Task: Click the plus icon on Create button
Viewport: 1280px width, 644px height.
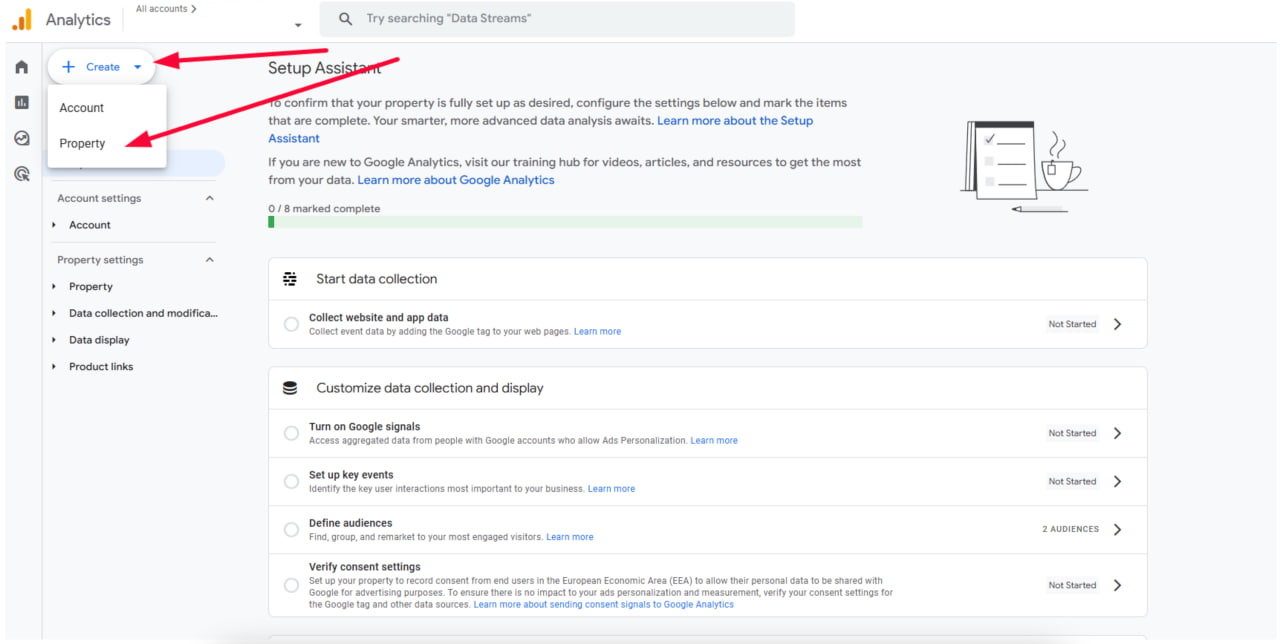Action: (x=68, y=67)
